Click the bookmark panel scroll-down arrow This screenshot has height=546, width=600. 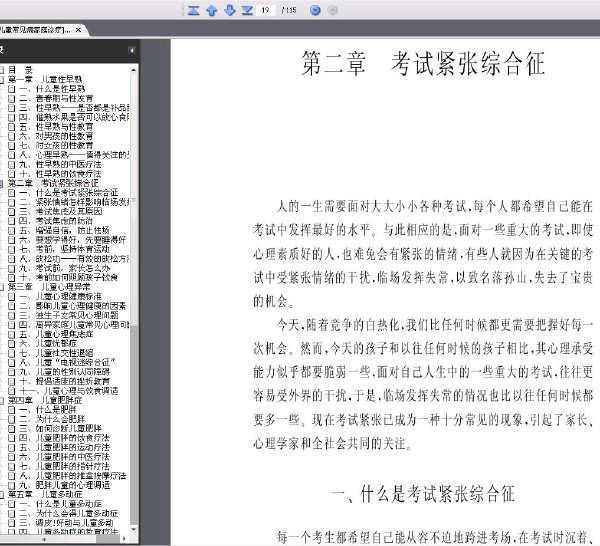point(133,530)
